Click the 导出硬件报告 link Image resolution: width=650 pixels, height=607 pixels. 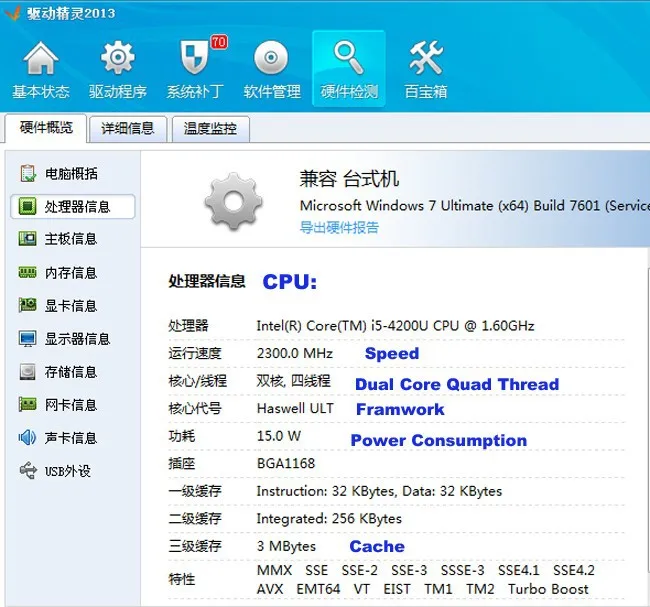339,228
